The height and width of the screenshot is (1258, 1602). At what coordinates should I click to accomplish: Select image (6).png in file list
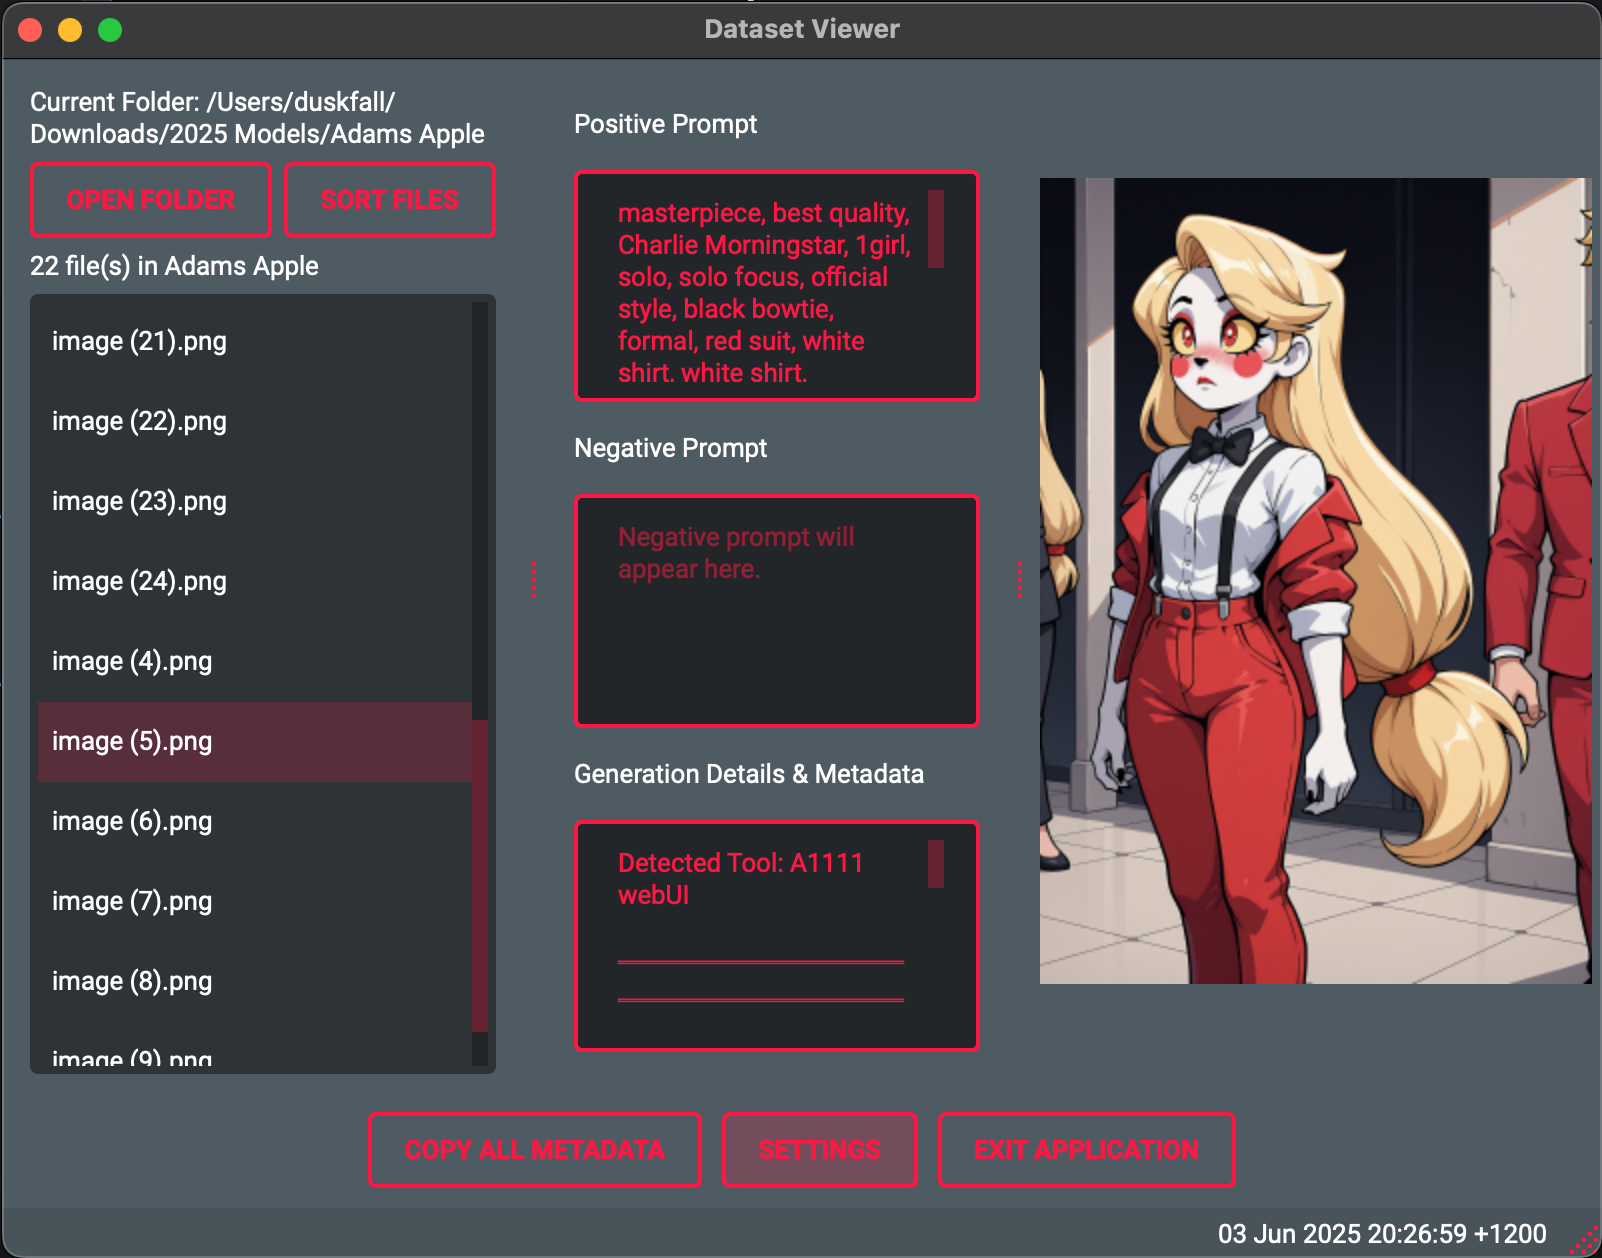point(255,821)
